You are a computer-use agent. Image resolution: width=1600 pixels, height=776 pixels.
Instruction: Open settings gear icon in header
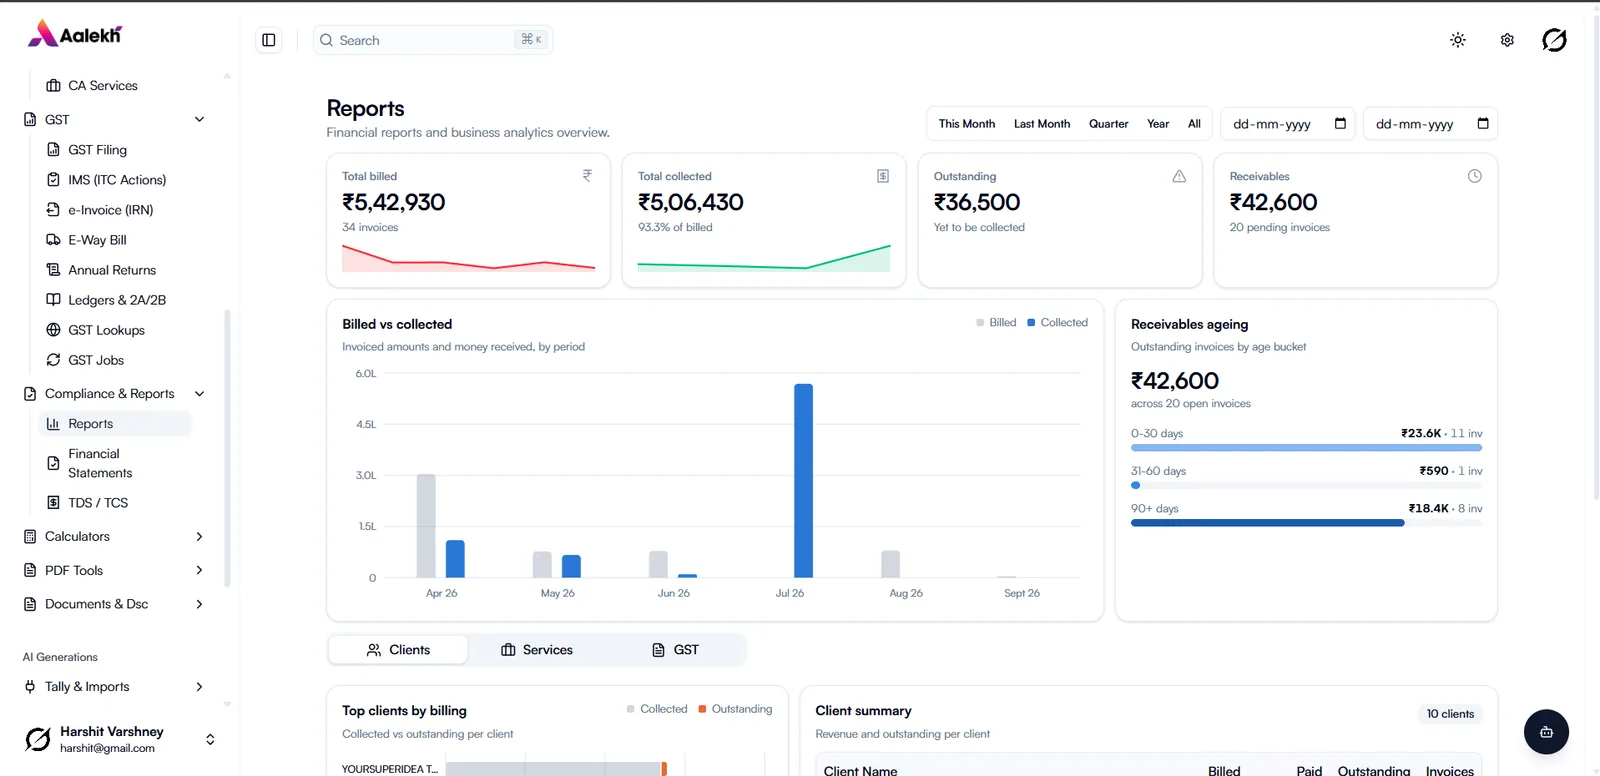pyautogui.click(x=1507, y=40)
